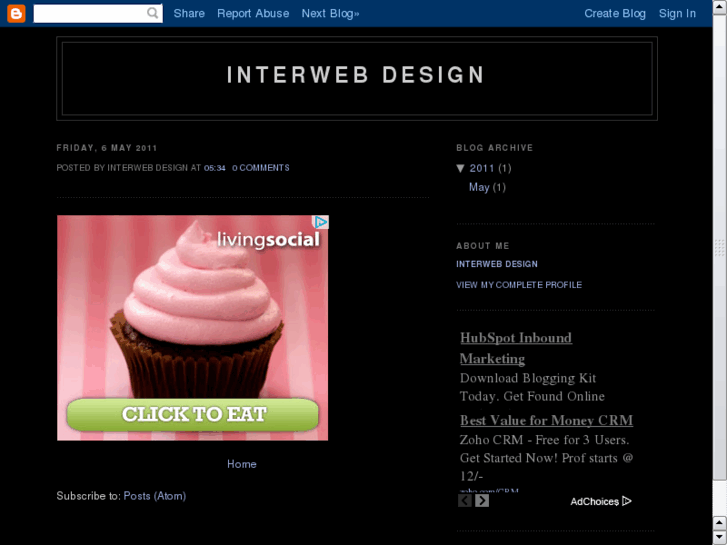Click VIEW MY COMPLETE PROFILE
The height and width of the screenshot is (545, 727).
519,285
